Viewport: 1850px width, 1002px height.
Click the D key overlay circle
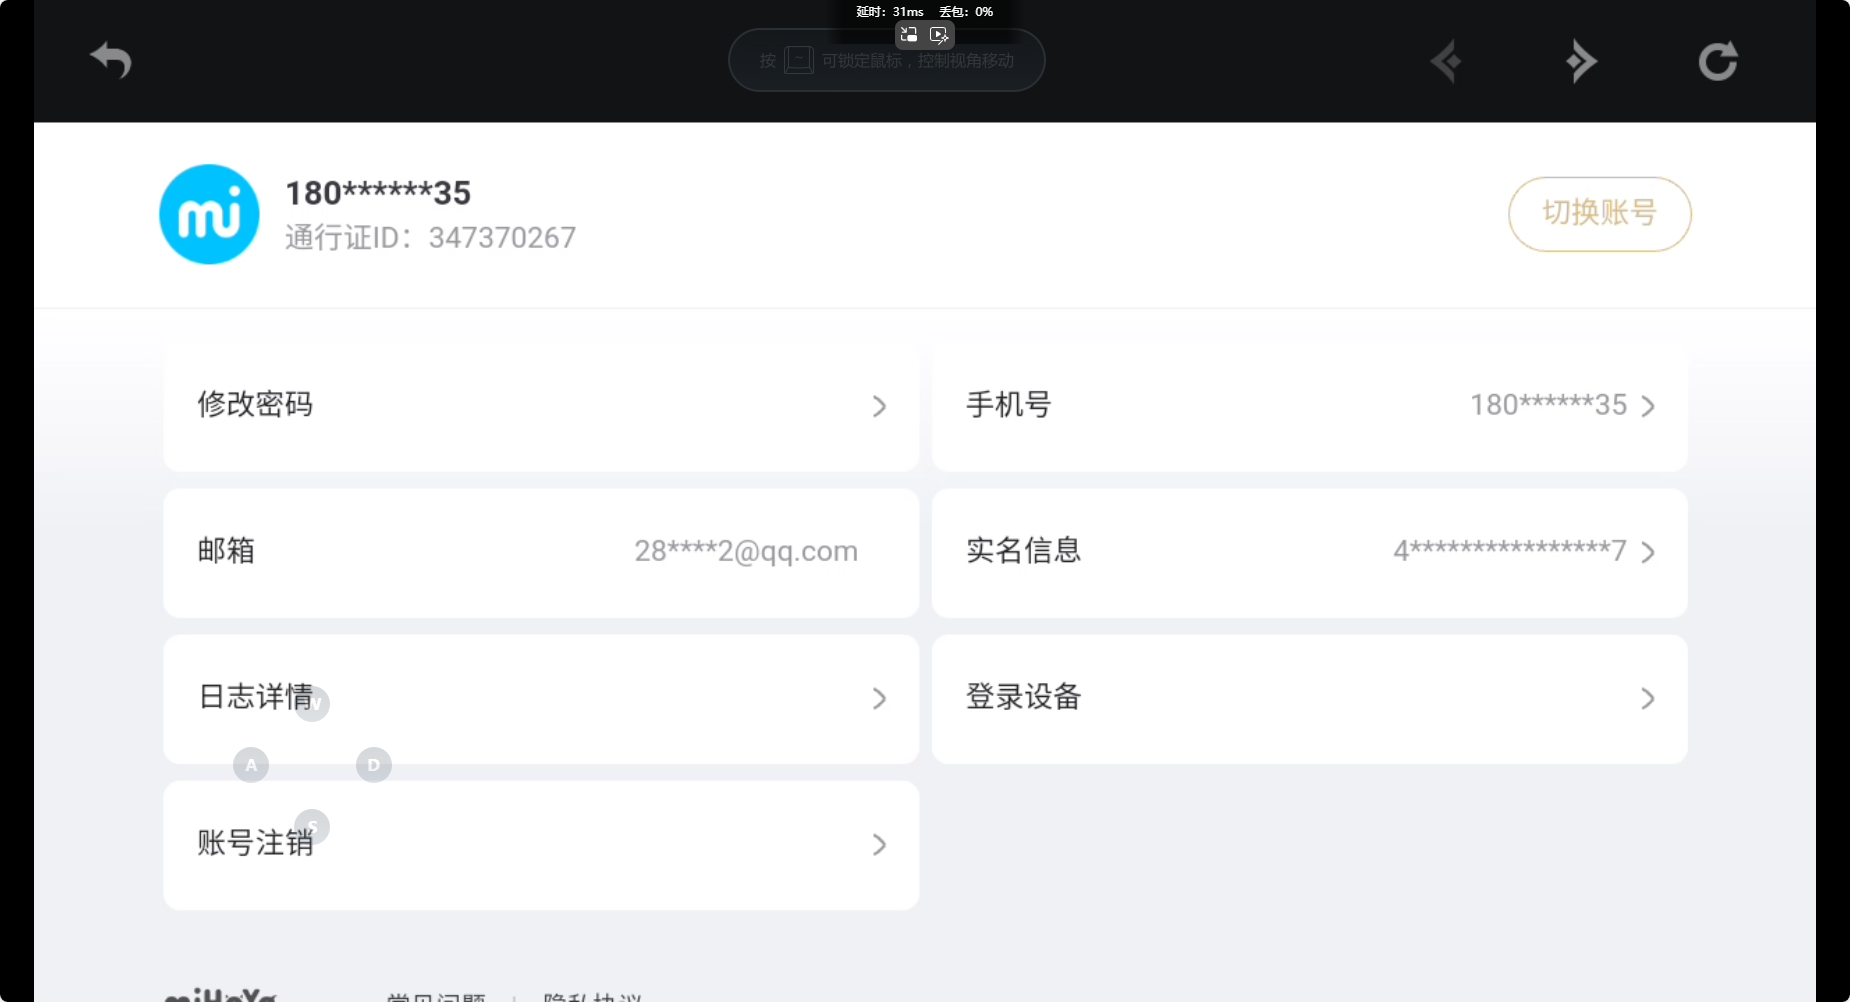pyautogui.click(x=373, y=765)
